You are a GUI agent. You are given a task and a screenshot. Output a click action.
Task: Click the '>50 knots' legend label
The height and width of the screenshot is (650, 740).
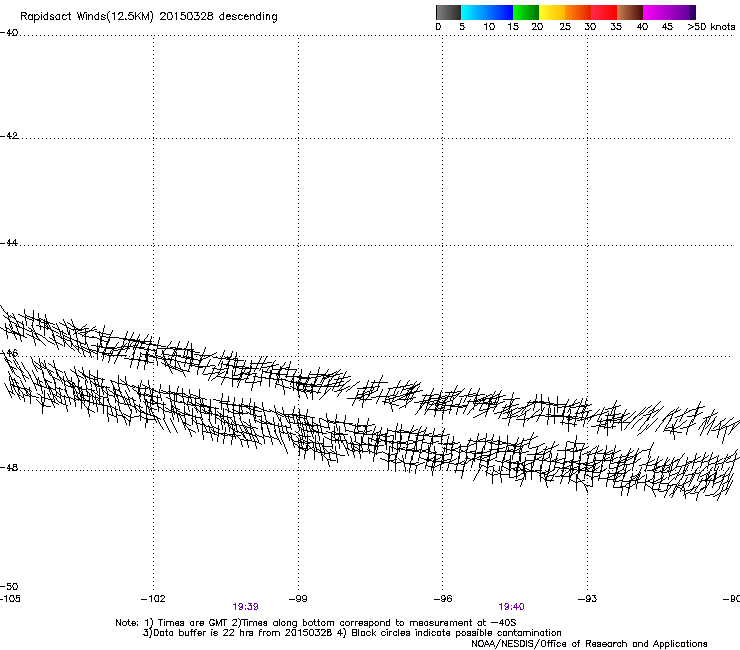tap(711, 27)
